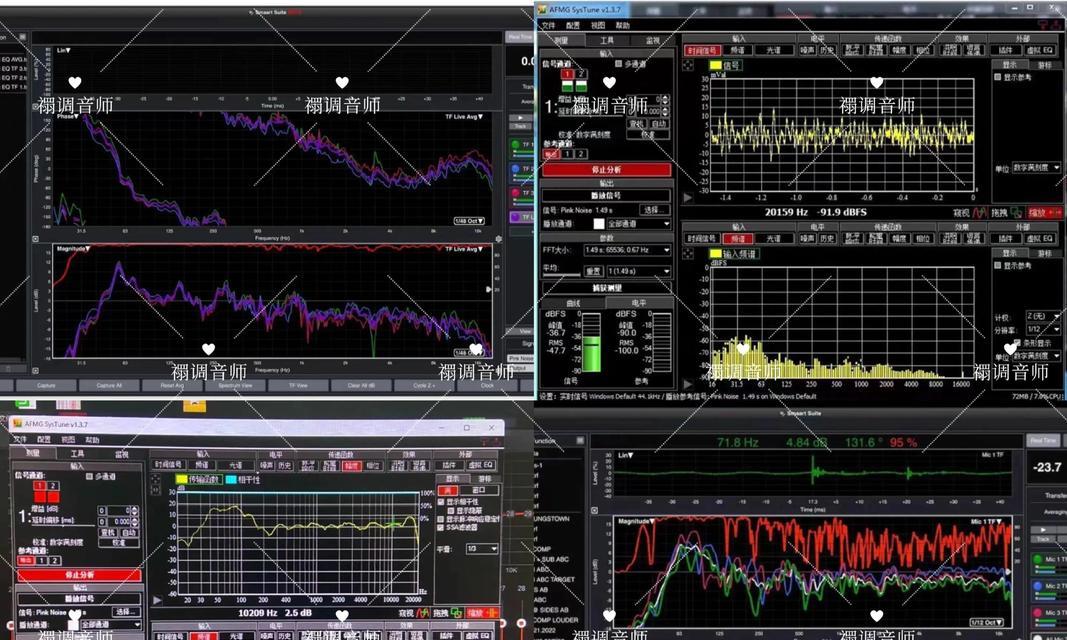
Task: Click the play triangle under the input-spectrum graph
Action: [687, 384]
